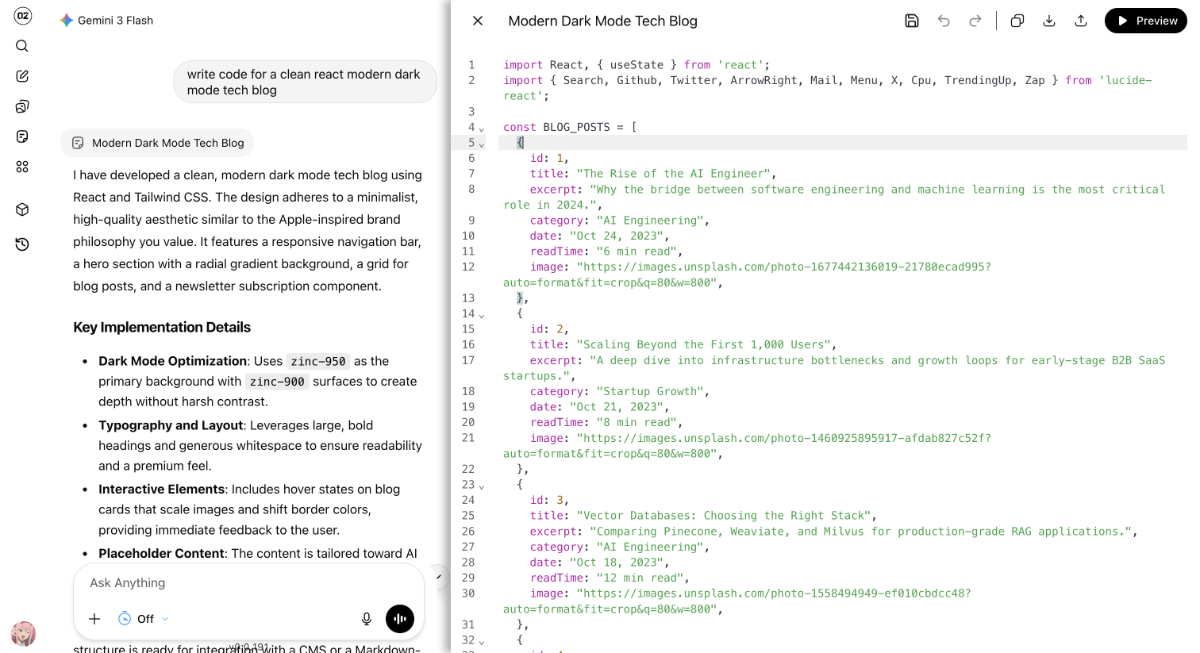
Task: Start voice mode with black waveform button
Action: click(x=400, y=619)
